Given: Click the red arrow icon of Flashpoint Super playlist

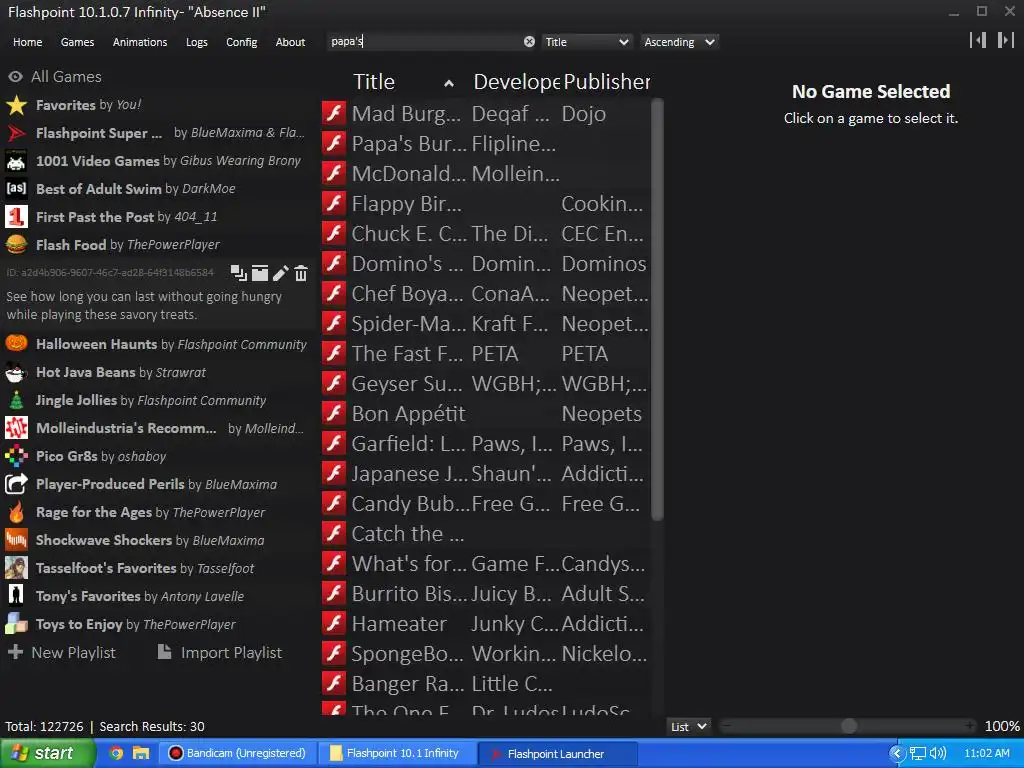Looking at the screenshot, I should click(16, 133).
